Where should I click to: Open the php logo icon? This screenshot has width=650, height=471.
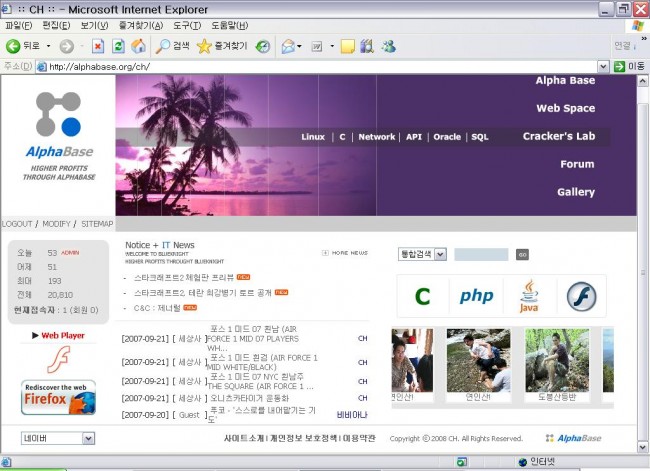pos(476,296)
